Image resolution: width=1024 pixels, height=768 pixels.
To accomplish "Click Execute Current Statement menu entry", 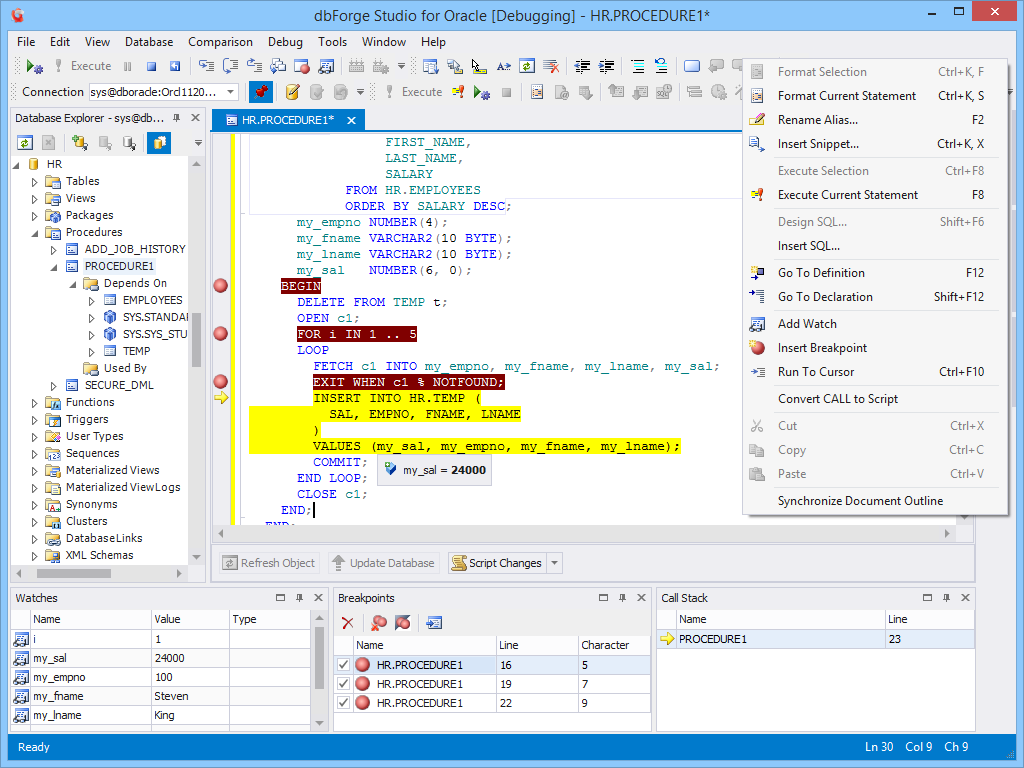I will click(x=875, y=195).
